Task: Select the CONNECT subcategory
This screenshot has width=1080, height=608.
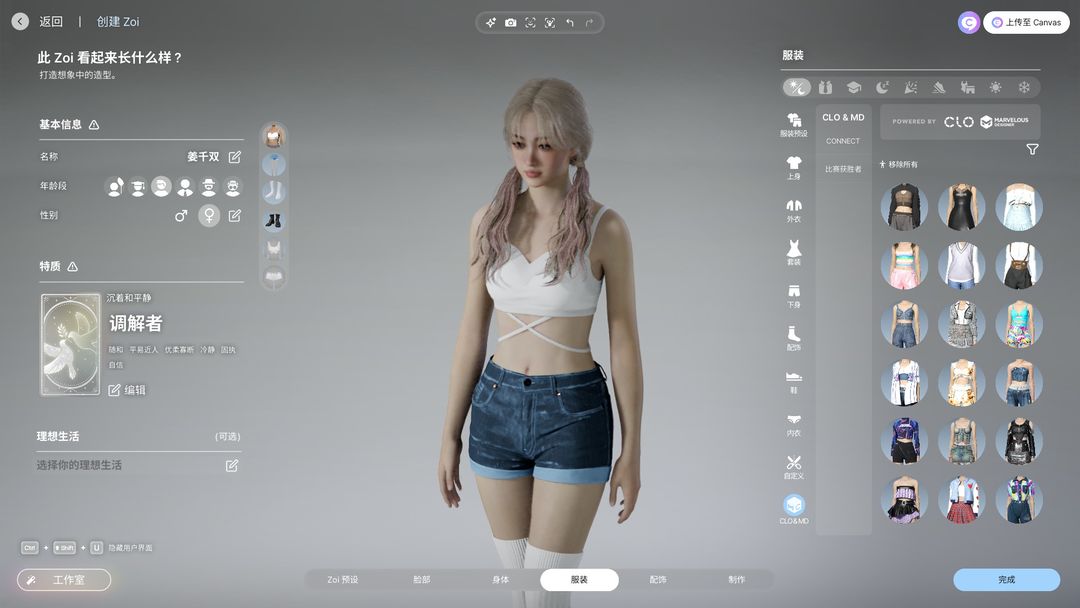Action: [843, 141]
